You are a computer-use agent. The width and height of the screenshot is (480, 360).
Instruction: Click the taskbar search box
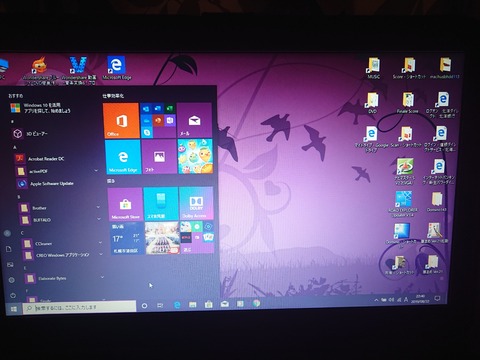tap(80, 307)
